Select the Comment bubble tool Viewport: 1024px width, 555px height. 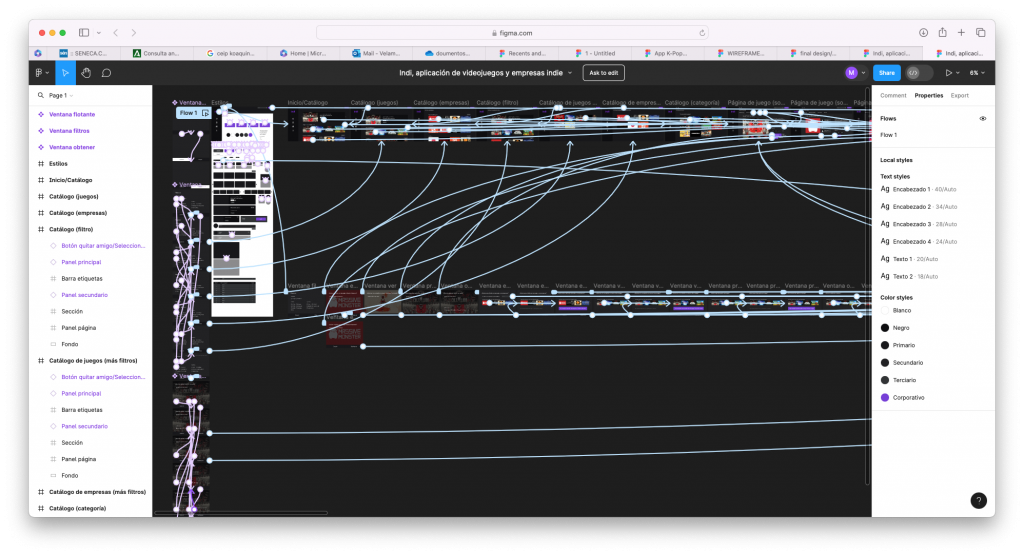pos(106,73)
